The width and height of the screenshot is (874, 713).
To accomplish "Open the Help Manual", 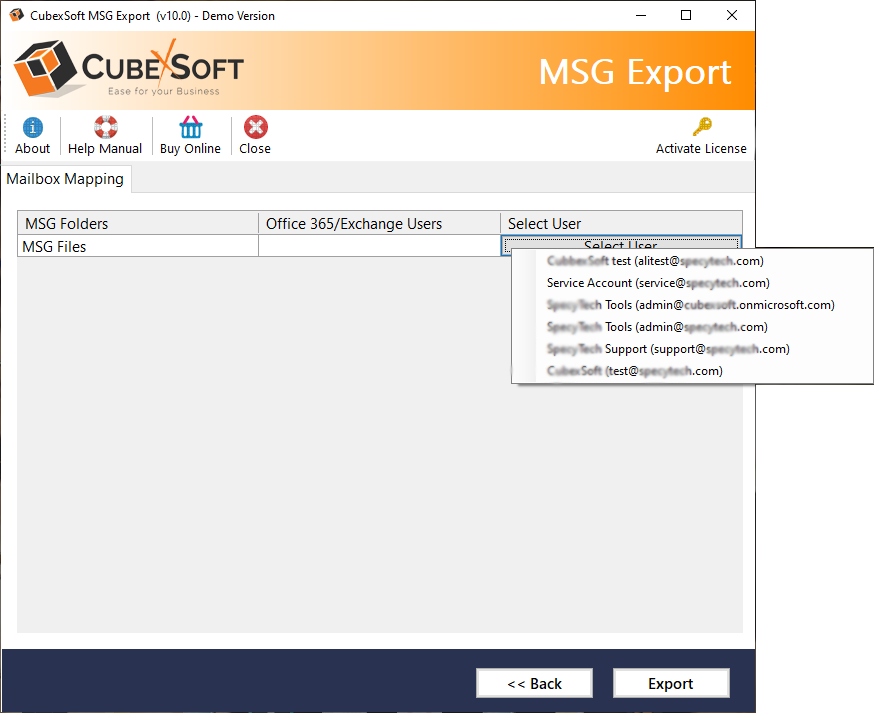I will coord(105,135).
